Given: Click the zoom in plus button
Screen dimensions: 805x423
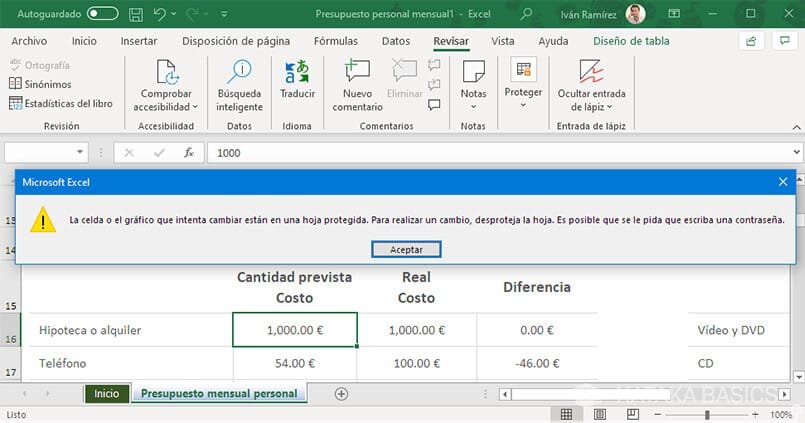Looking at the screenshot, I should [755, 414].
